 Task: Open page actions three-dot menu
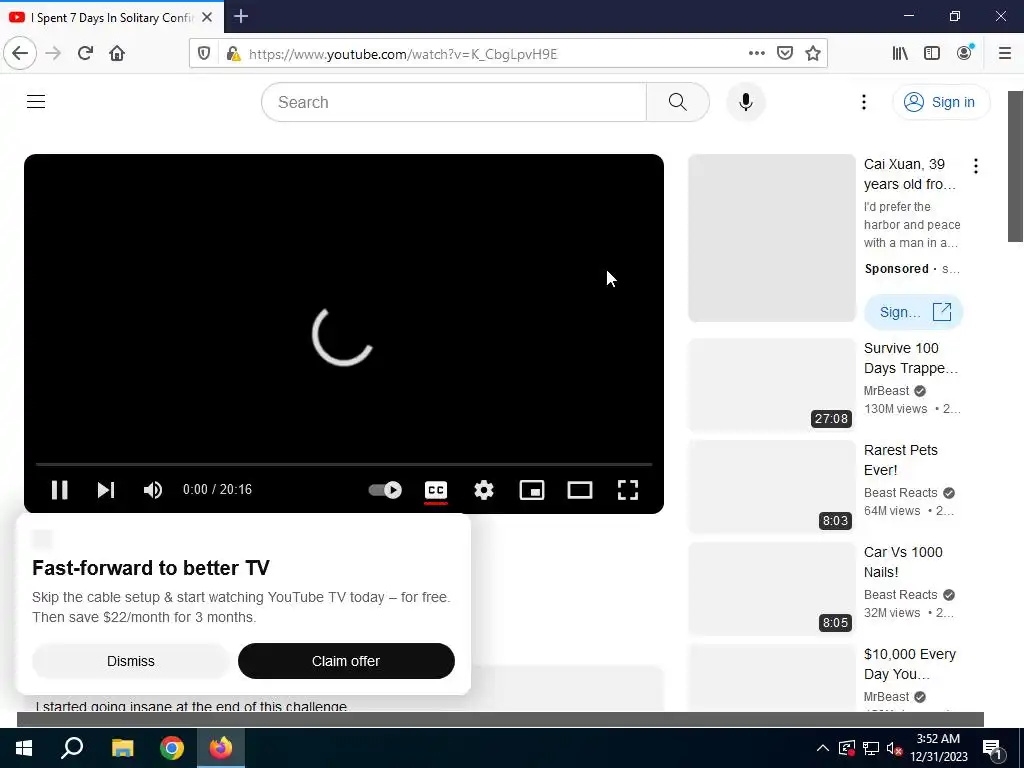point(756,54)
